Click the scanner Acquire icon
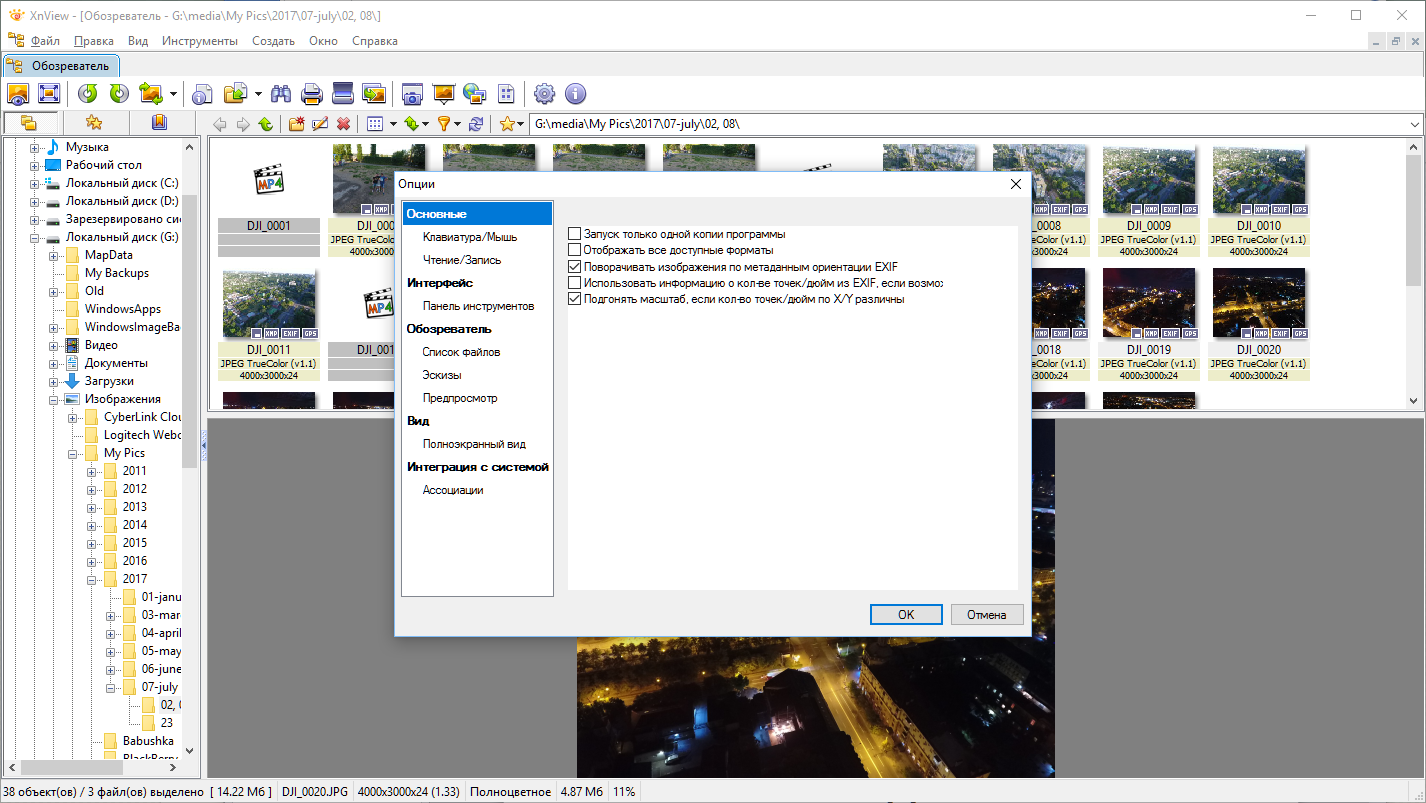1426x803 pixels. click(343, 94)
